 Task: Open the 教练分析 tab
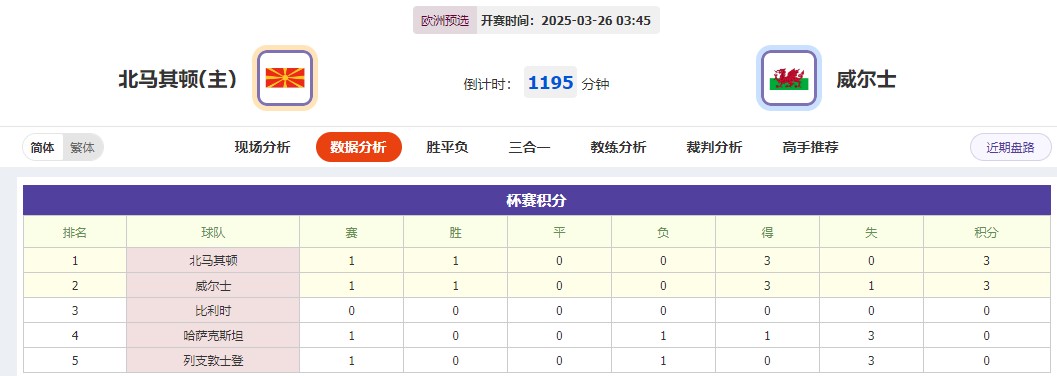[618, 148]
